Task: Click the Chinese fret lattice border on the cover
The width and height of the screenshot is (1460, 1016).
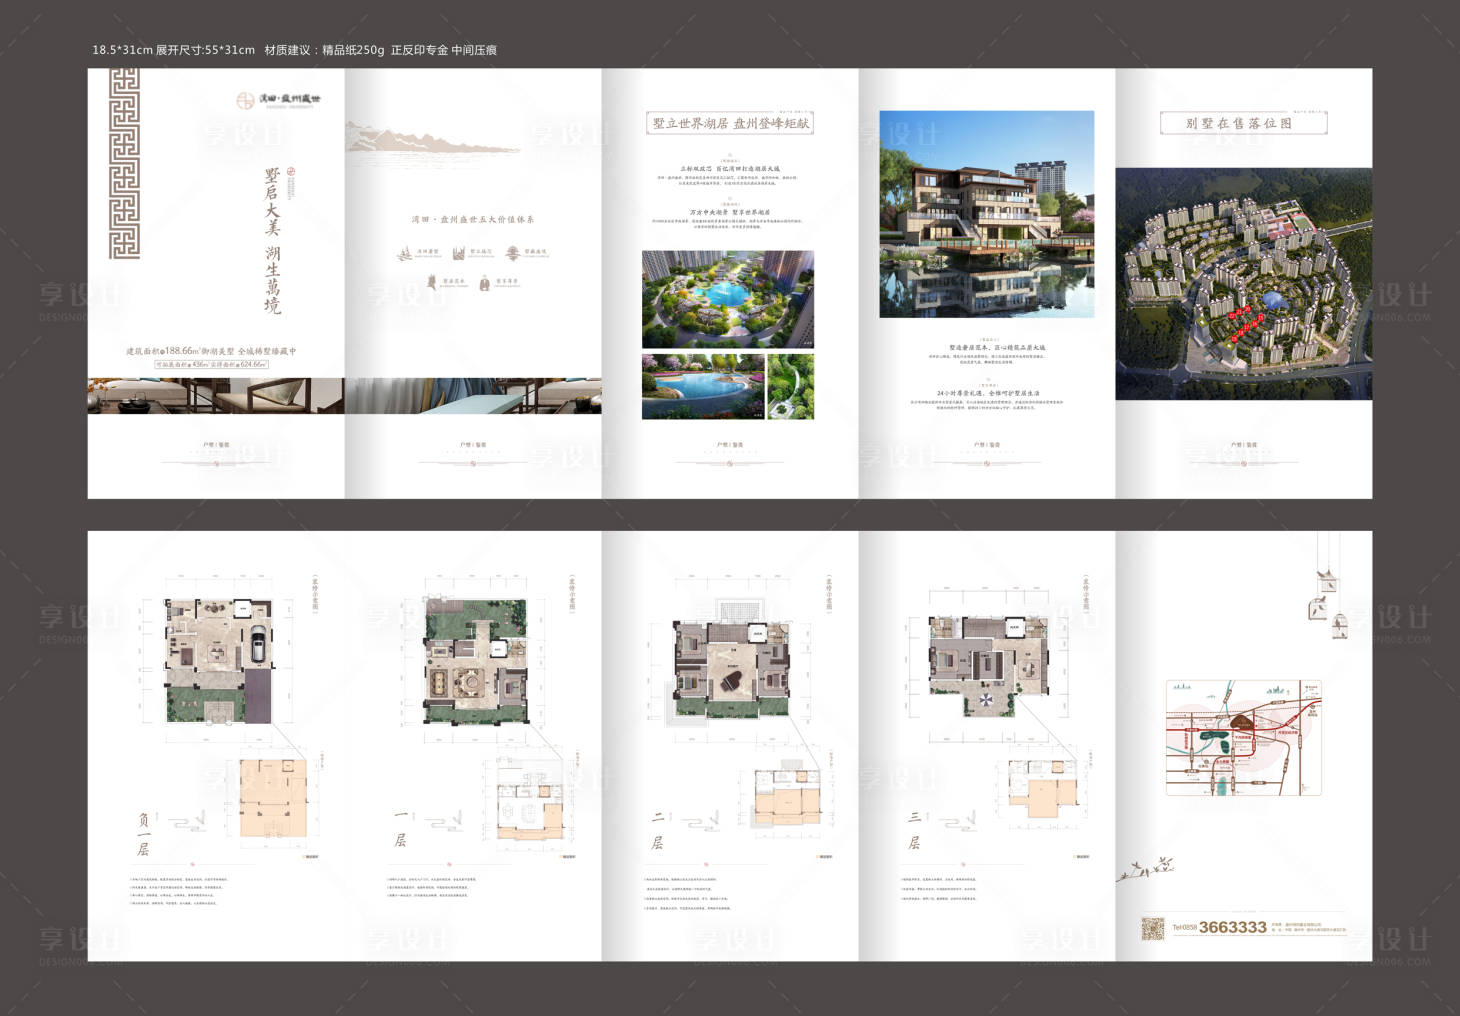Action: pos(124,164)
